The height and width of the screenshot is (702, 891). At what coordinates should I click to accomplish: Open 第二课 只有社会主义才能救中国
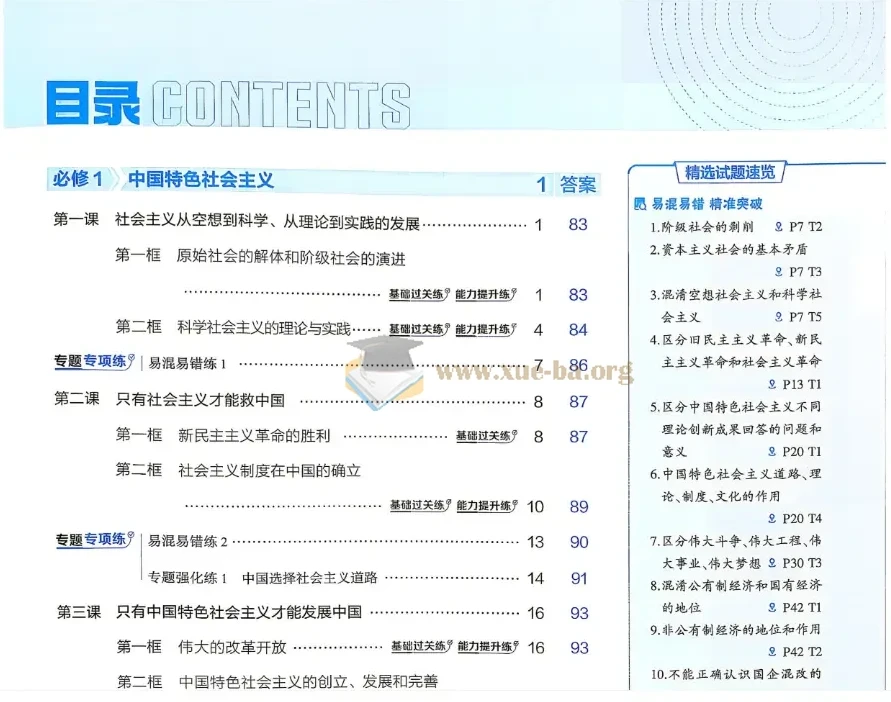click(169, 399)
